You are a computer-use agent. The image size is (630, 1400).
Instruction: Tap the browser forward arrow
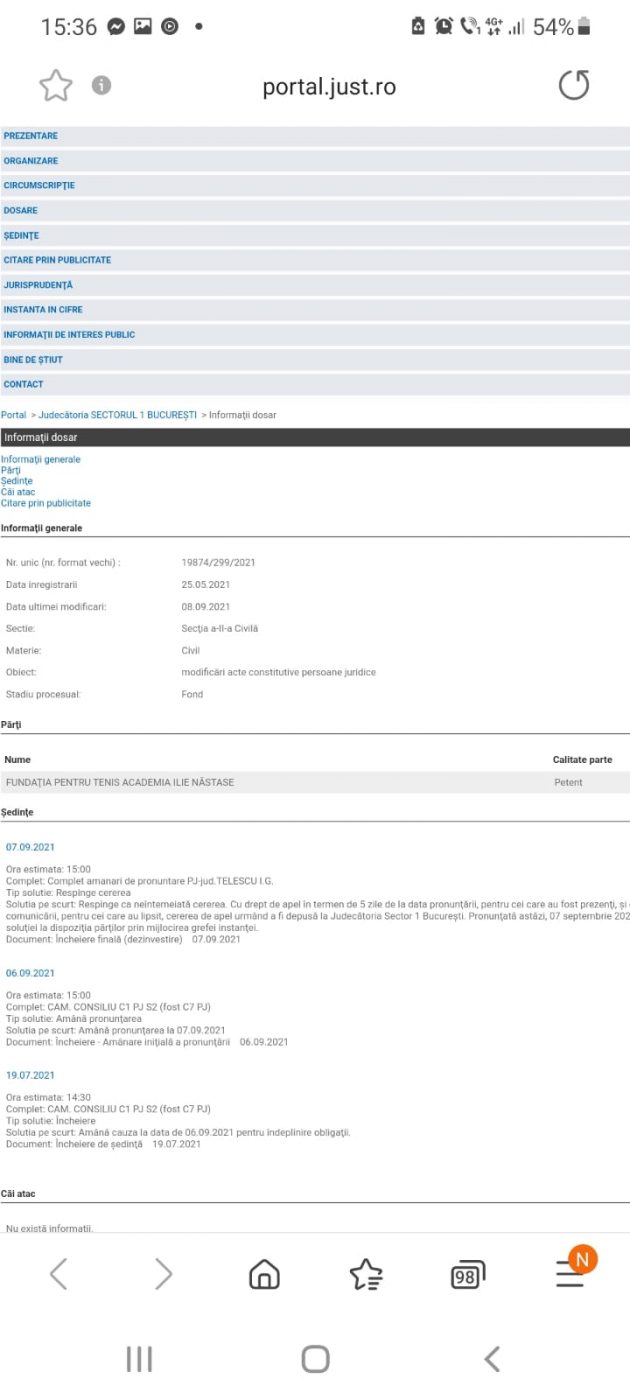click(x=163, y=1273)
